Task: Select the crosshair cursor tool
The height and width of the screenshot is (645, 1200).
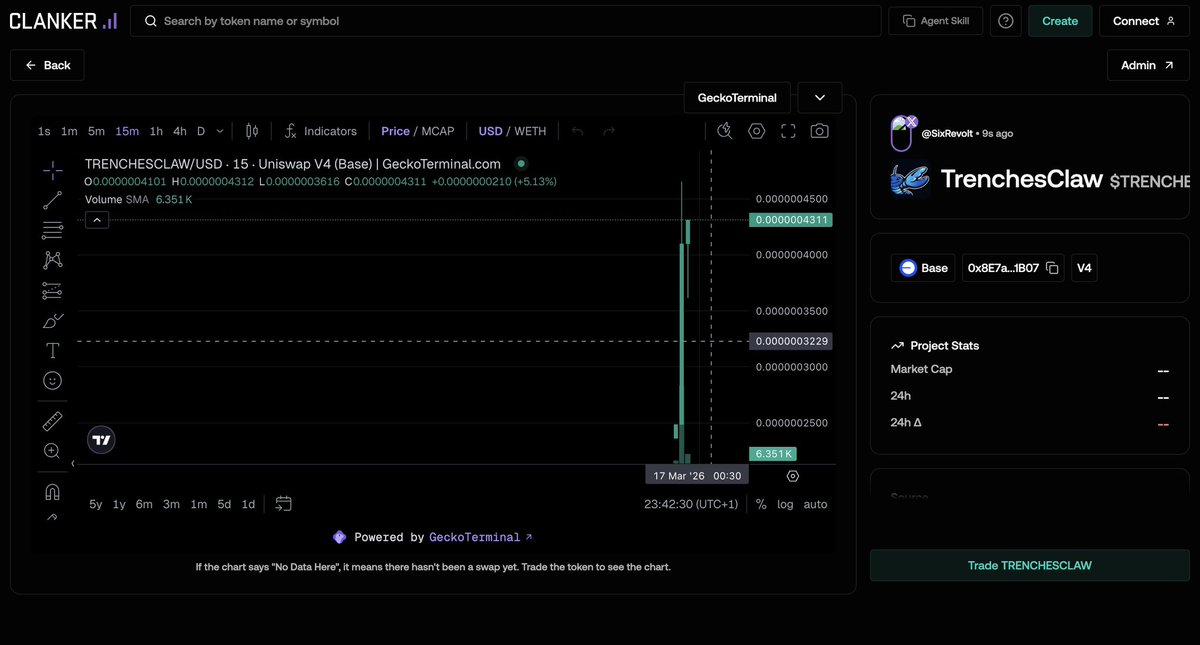Action: pyautogui.click(x=52, y=170)
